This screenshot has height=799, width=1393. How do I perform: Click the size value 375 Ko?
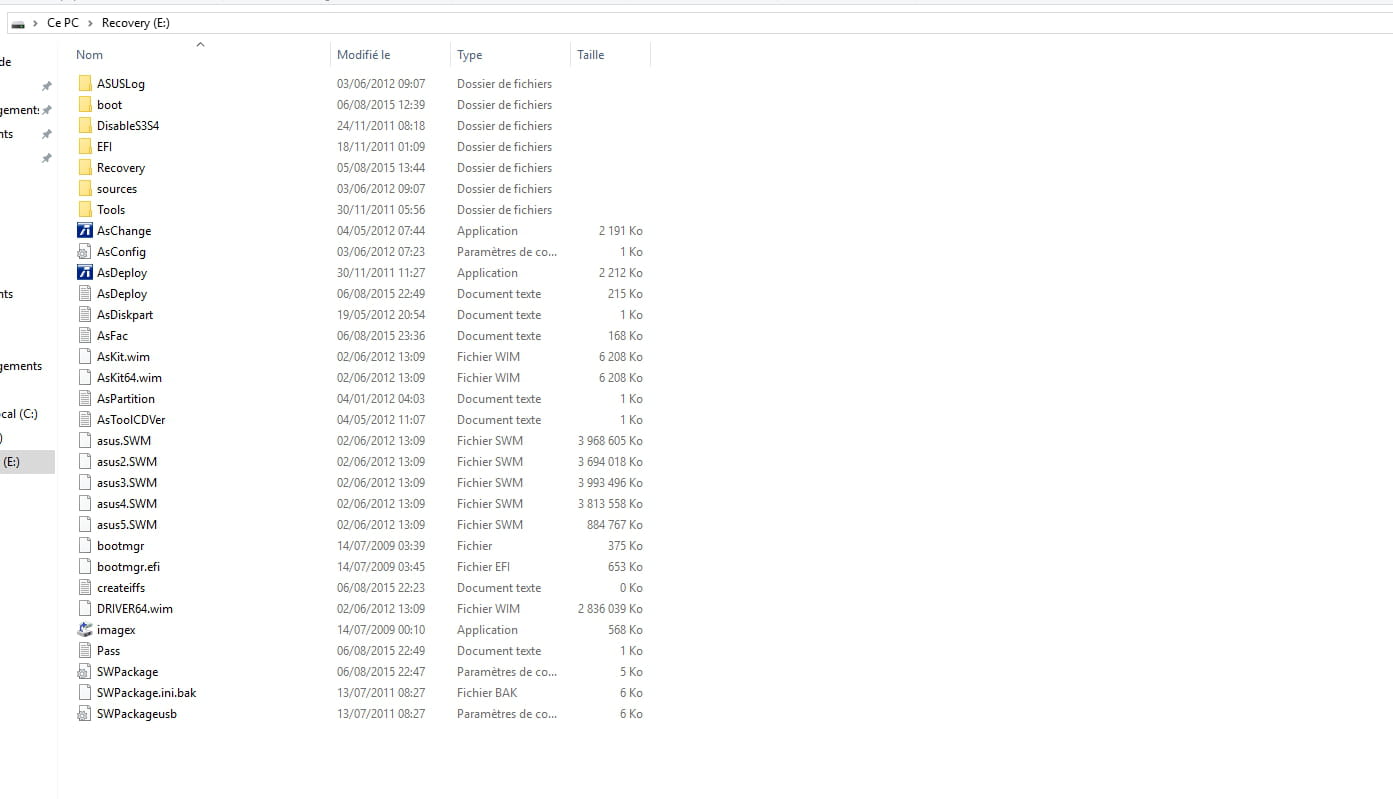626,546
